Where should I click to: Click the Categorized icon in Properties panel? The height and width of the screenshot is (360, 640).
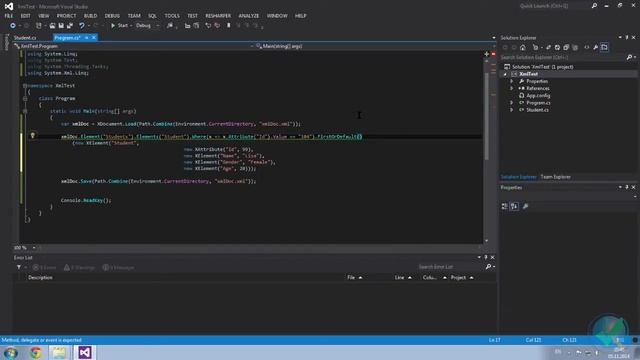pos(505,207)
